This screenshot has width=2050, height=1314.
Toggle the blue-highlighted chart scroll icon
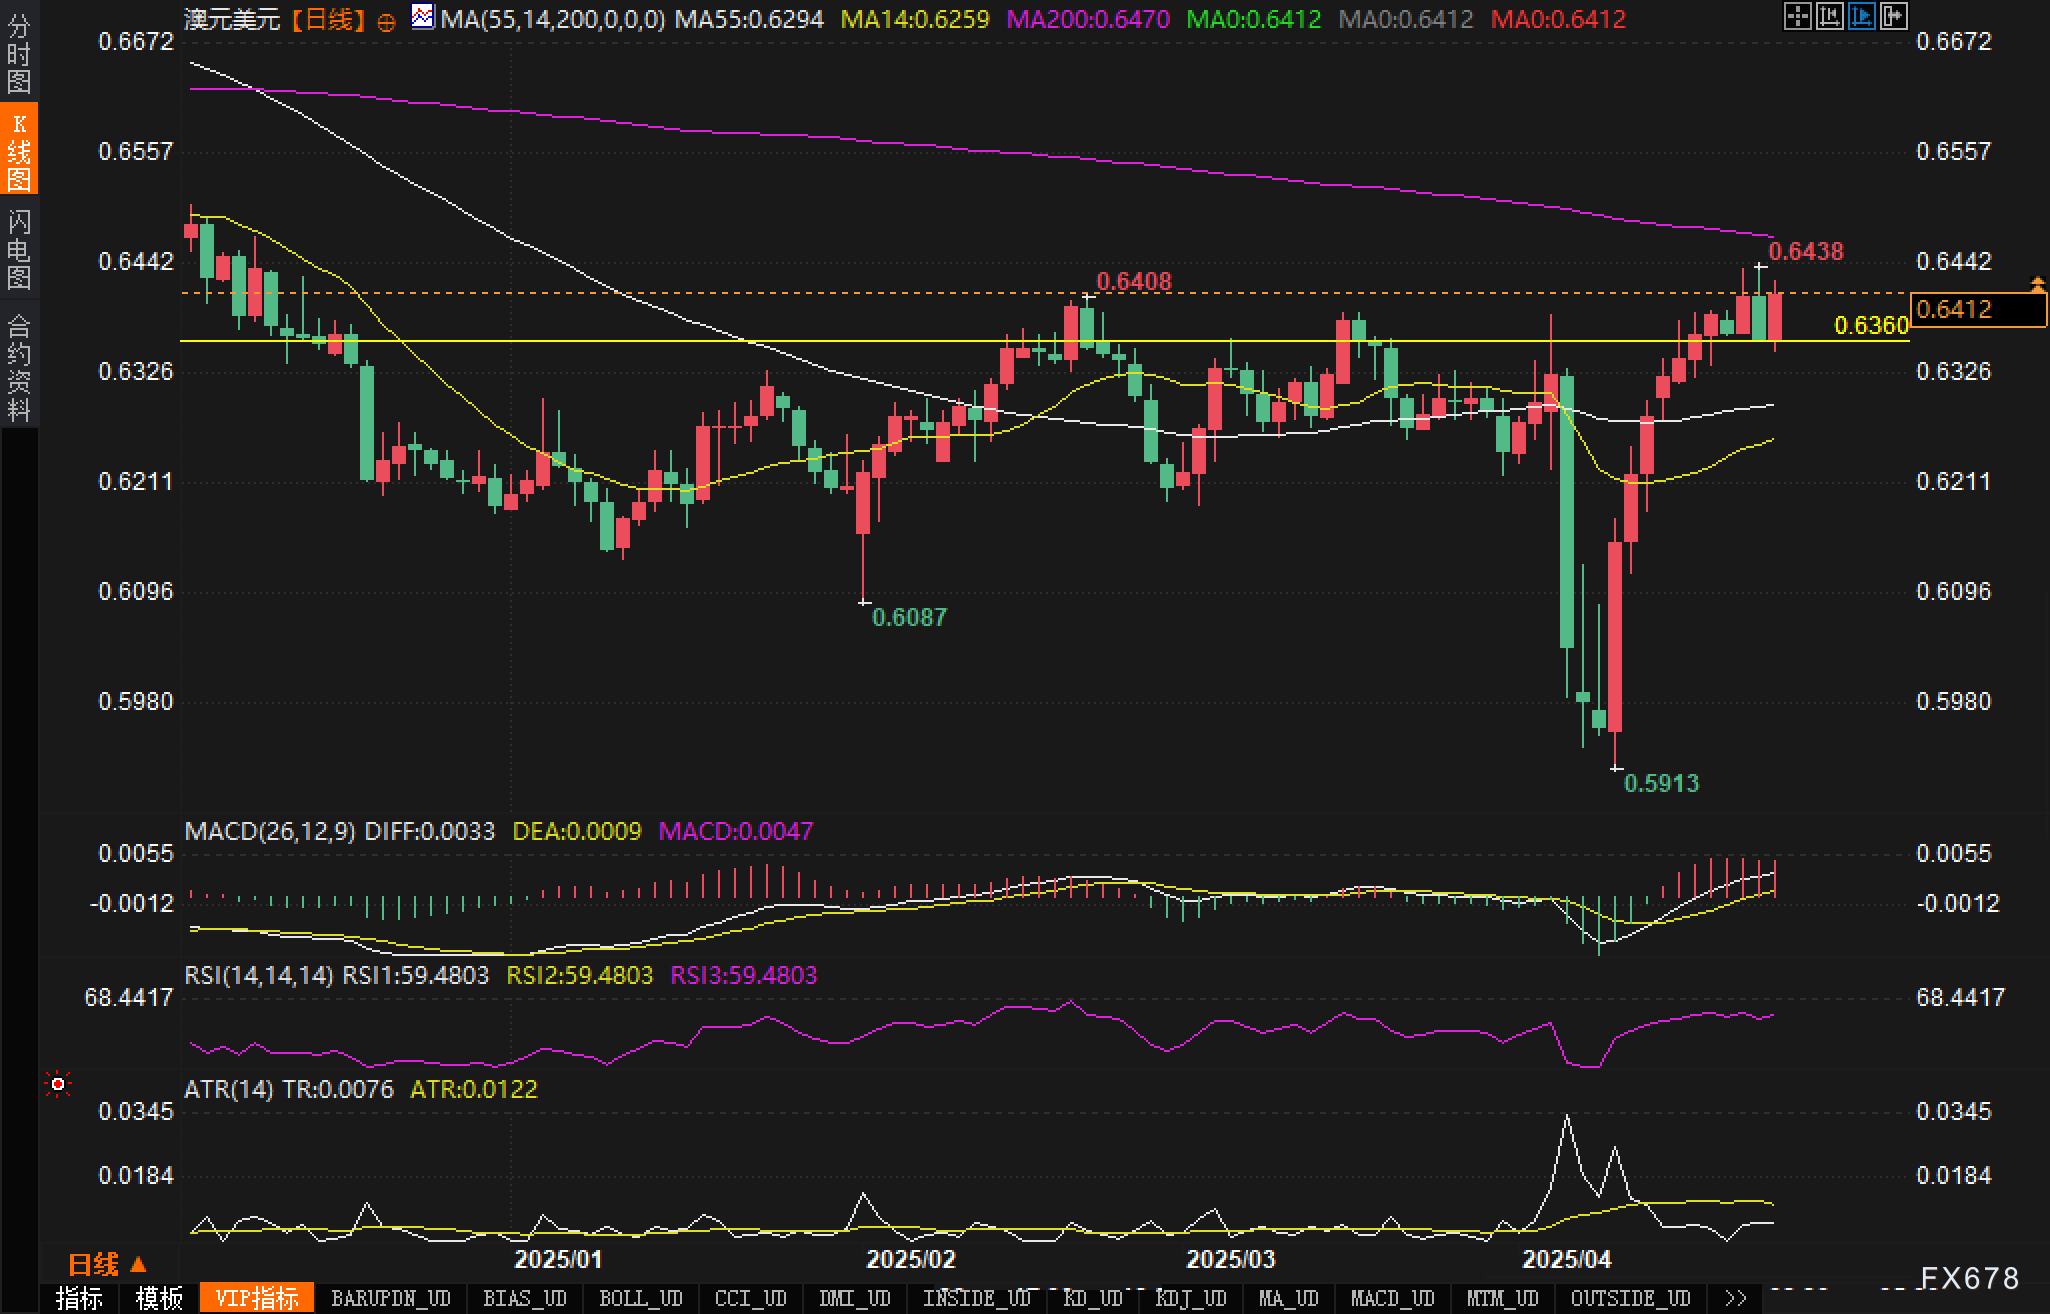coord(1861,16)
